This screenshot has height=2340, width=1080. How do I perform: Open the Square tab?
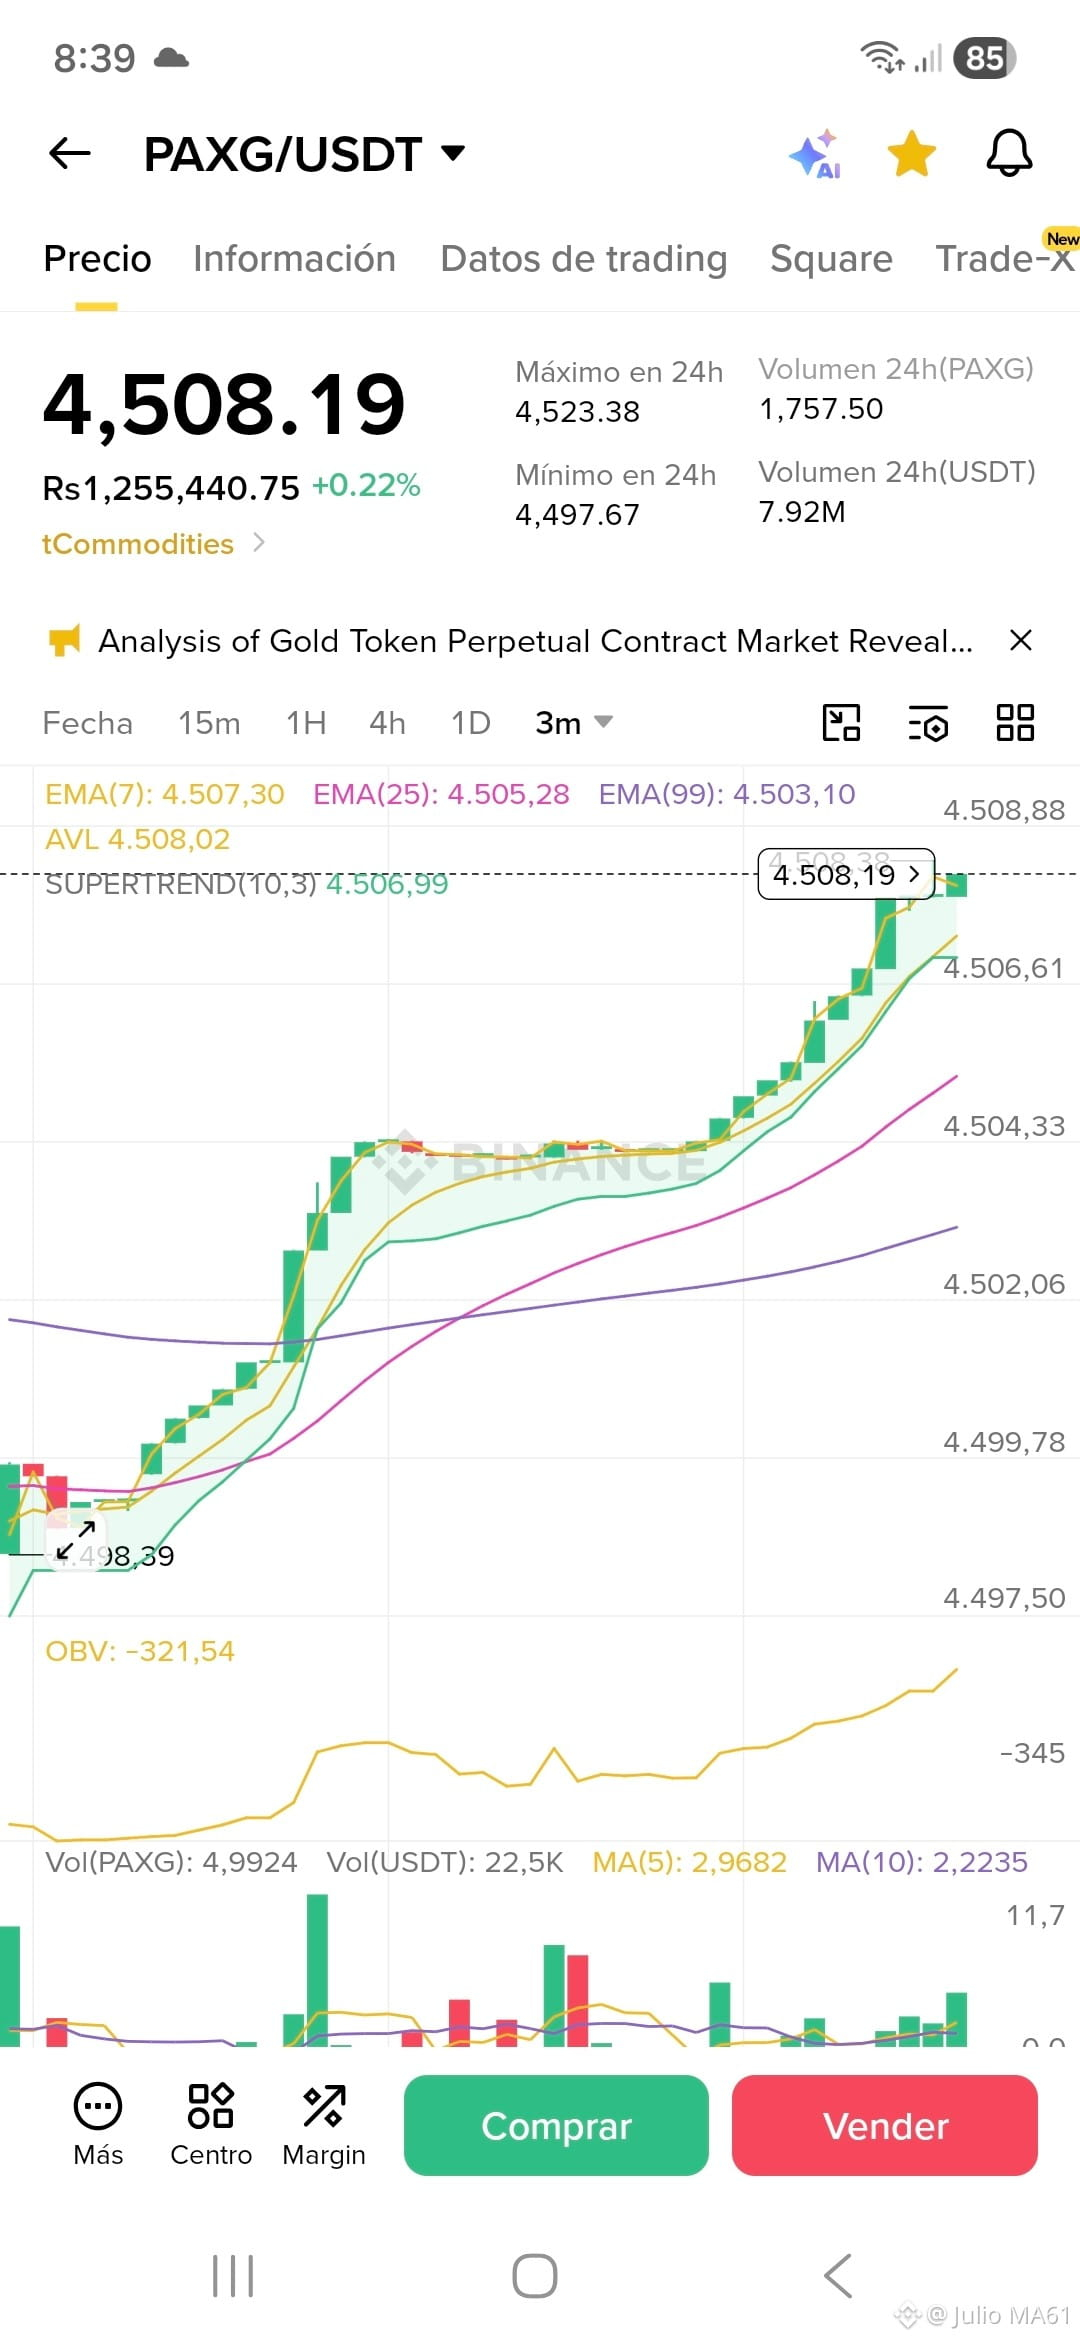pos(831,259)
